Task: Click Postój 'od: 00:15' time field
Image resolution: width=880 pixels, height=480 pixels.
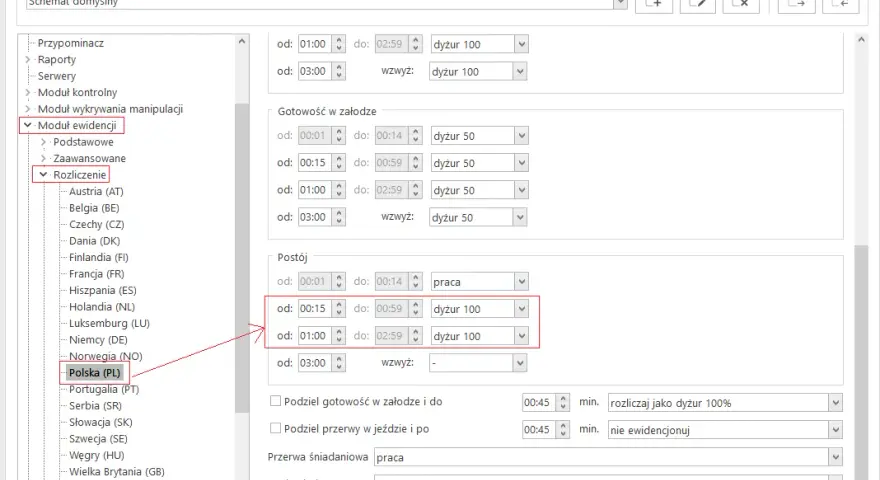Action: click(x=314, y=308)
